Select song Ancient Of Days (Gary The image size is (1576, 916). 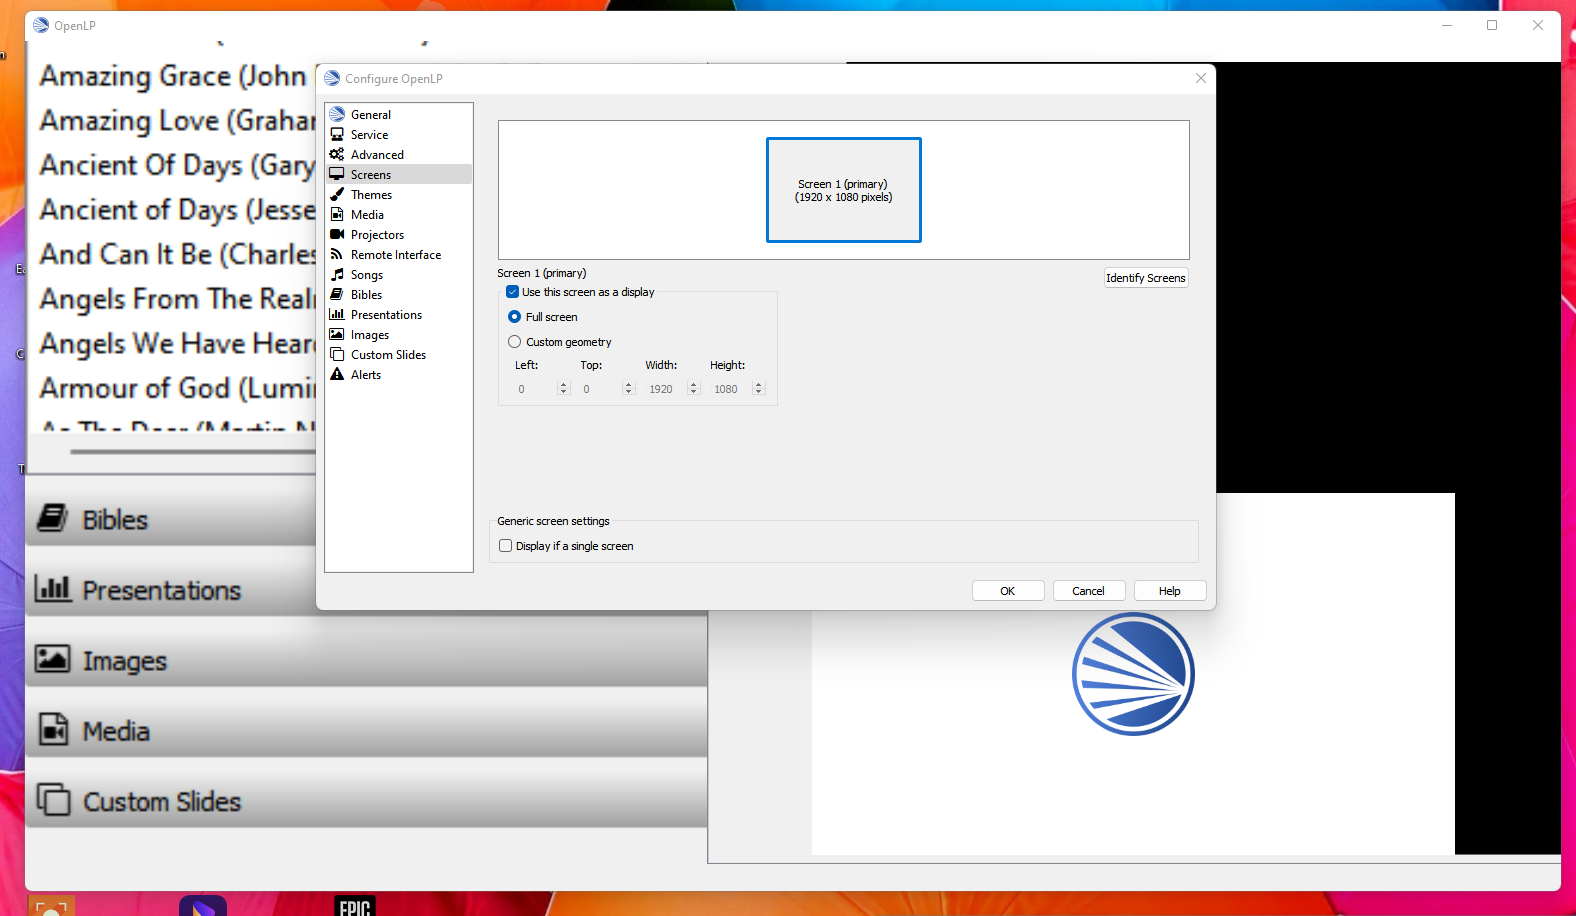(177, 165)
